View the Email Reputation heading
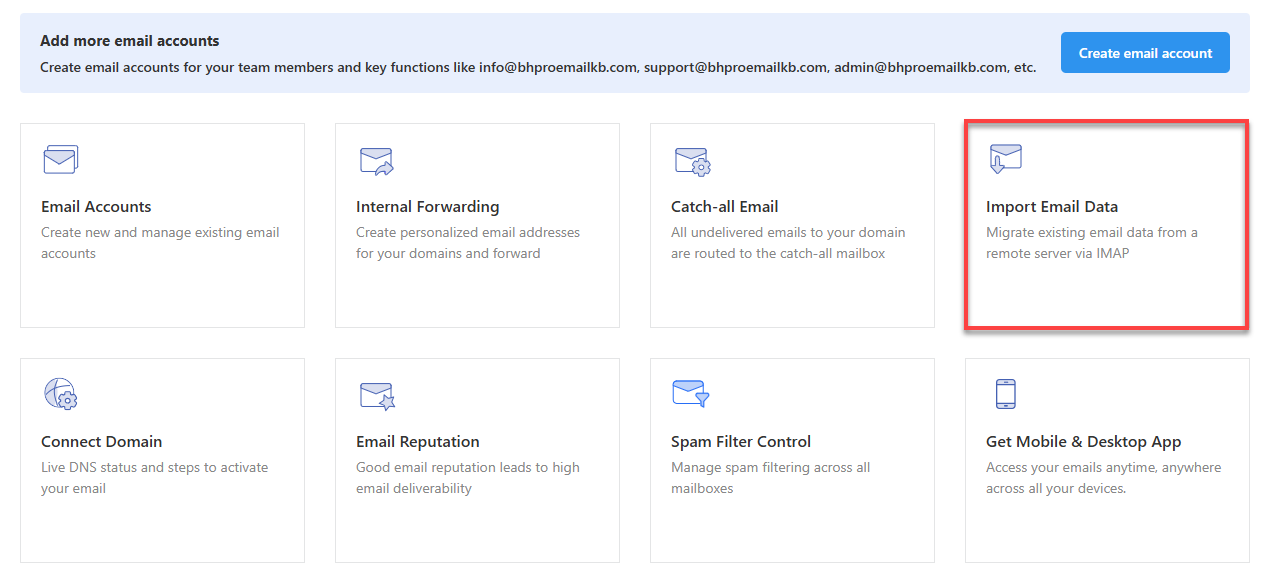Screen dimensions: 1263x581 click(417, 442)
